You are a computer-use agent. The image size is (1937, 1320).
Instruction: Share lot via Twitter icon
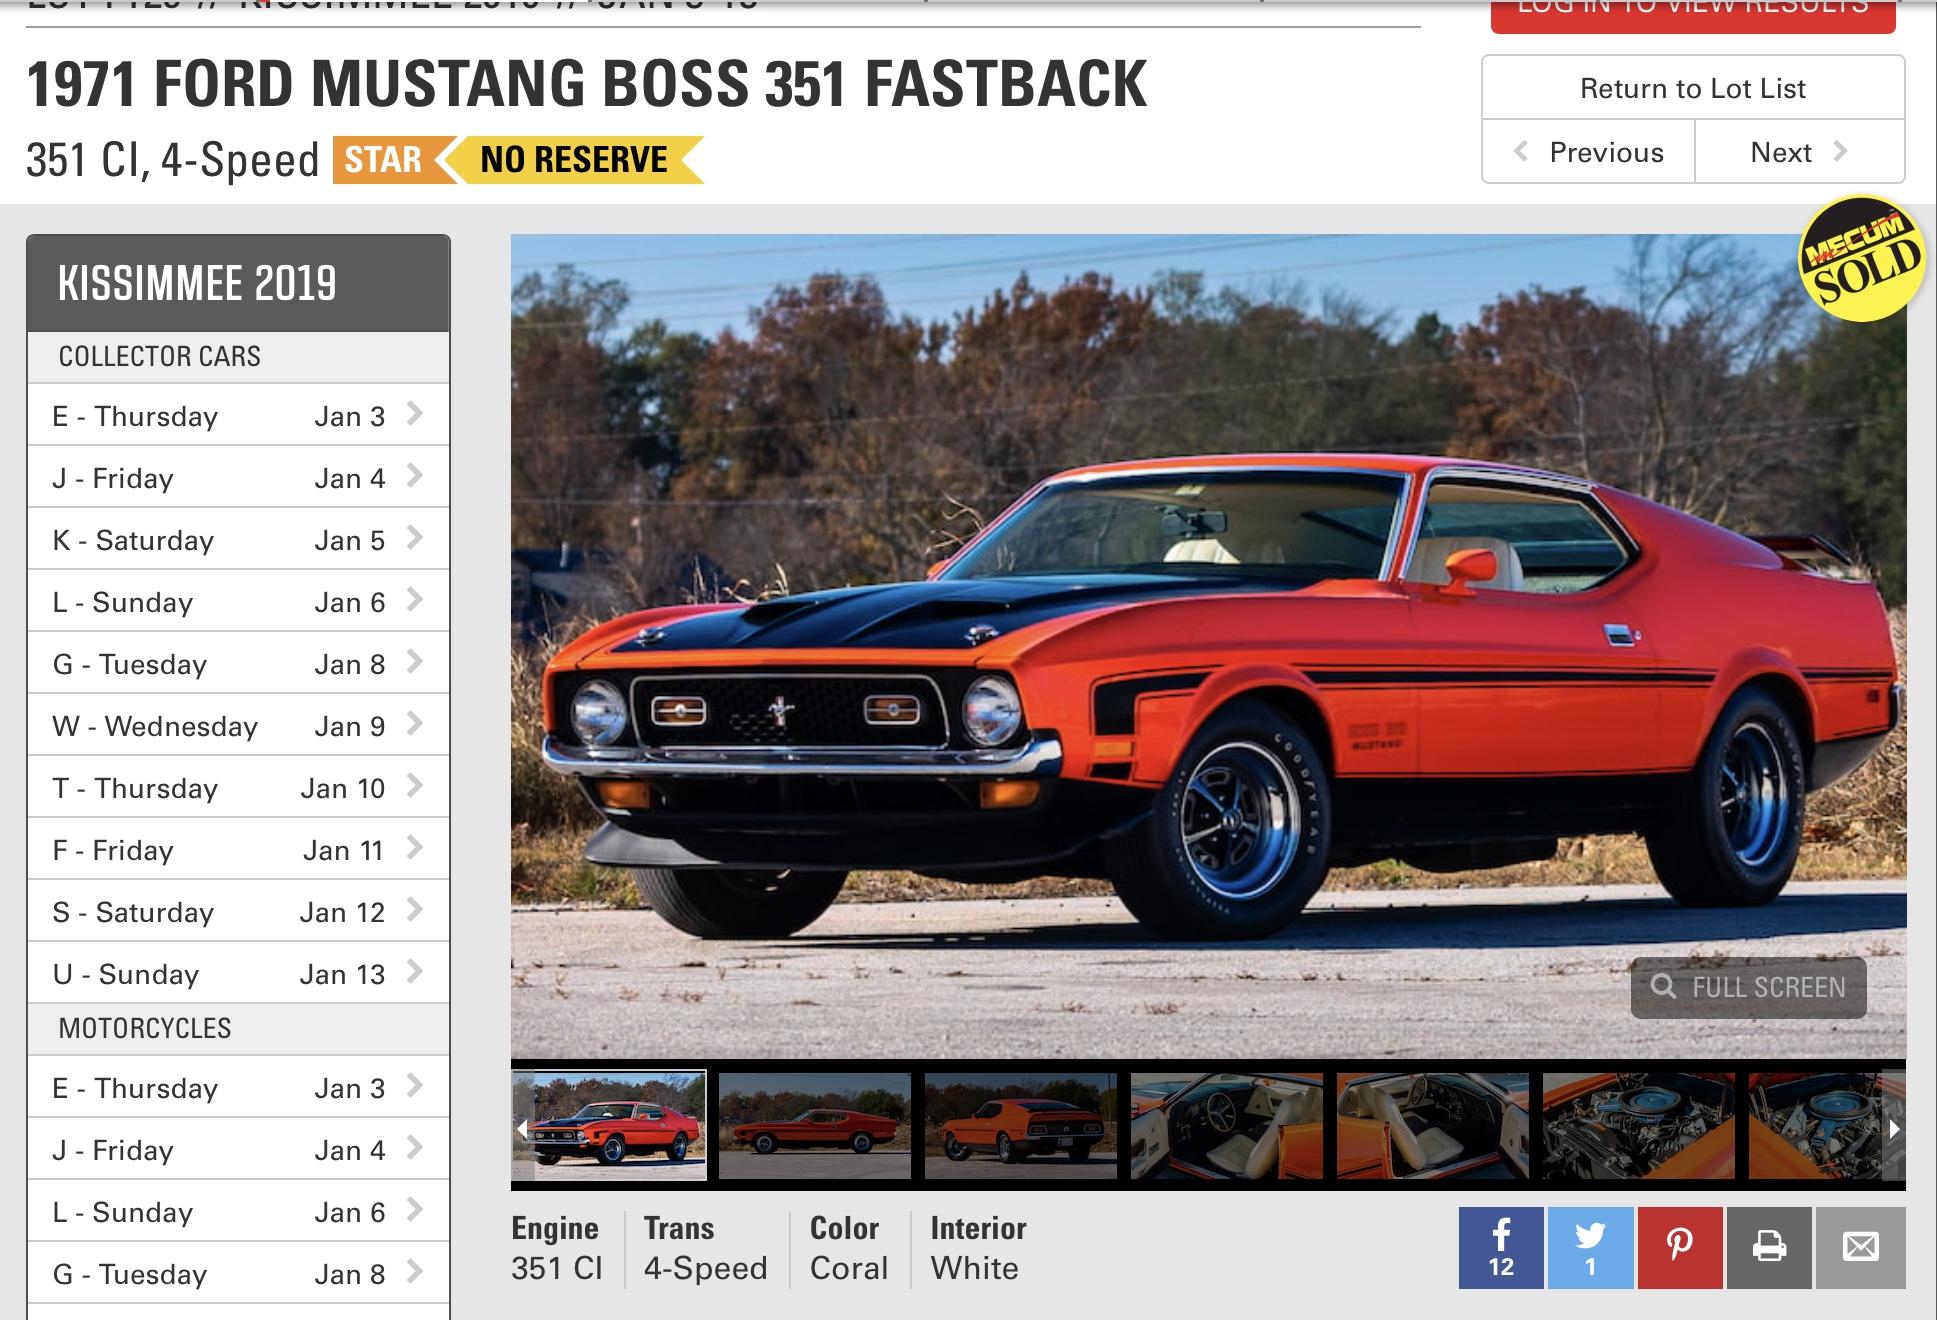(1590, 1247)
